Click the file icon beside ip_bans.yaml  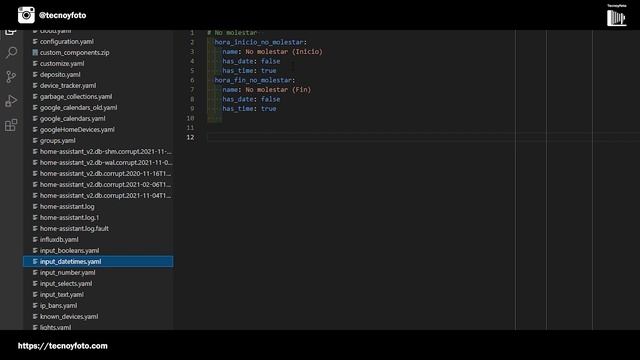tap(35, 306)
